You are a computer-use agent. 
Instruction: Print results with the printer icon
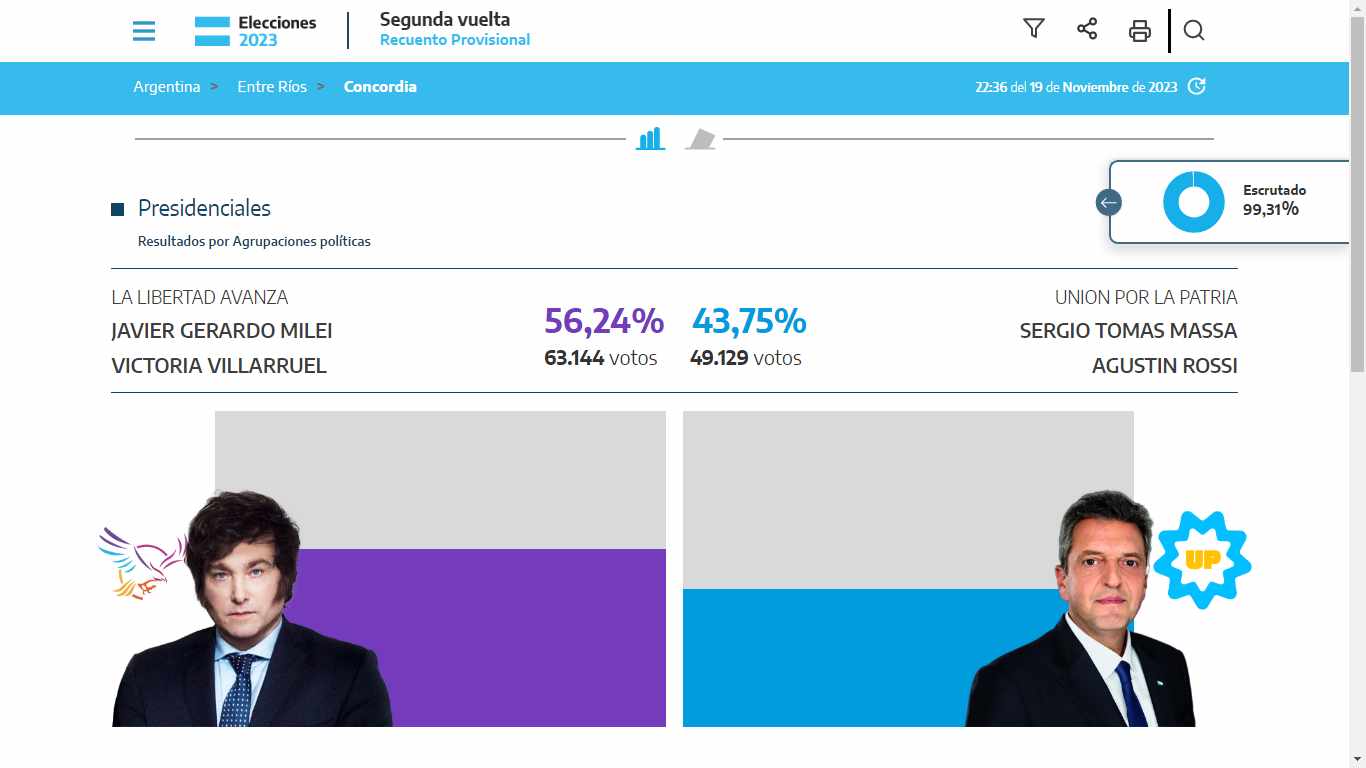1140,31
